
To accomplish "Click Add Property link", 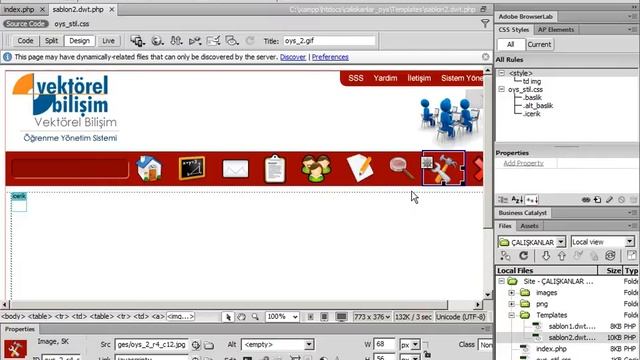I will pyautogui.click(x=523, y=163).
